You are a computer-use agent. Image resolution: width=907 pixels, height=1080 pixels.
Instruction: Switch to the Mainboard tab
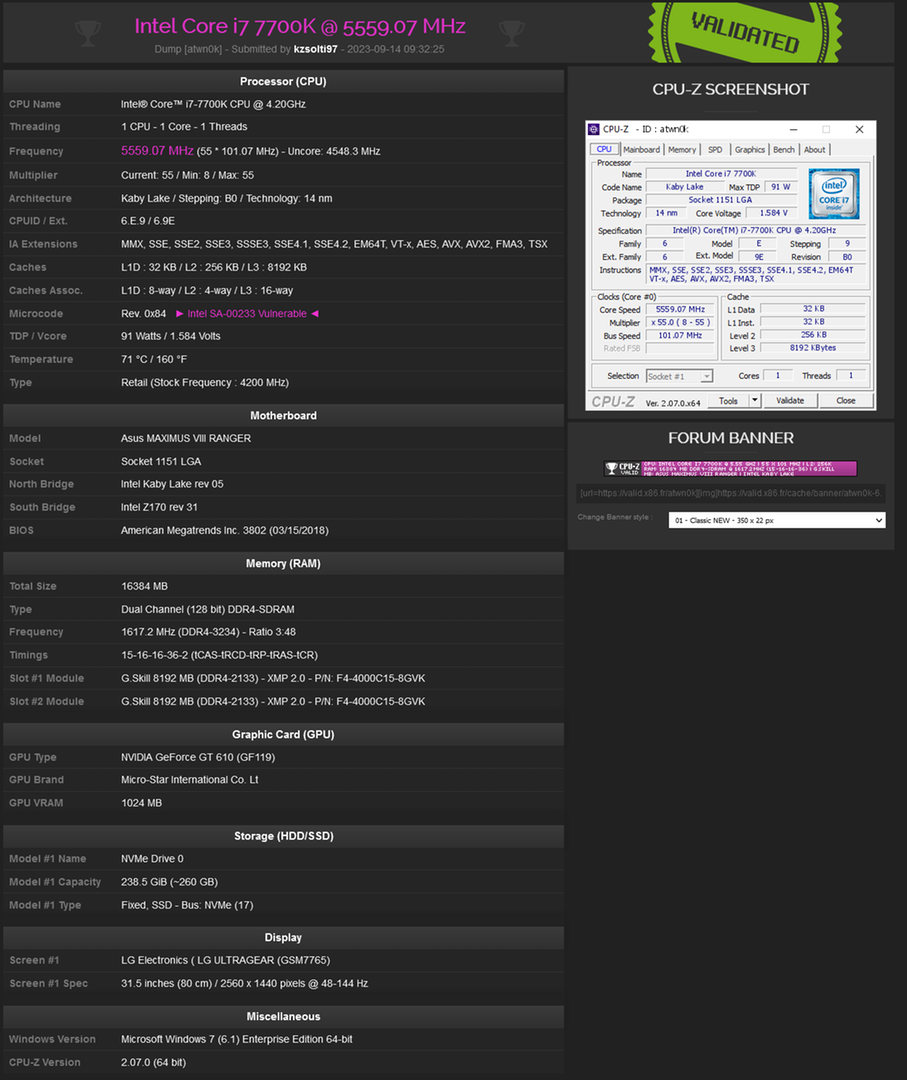(641, 149)
